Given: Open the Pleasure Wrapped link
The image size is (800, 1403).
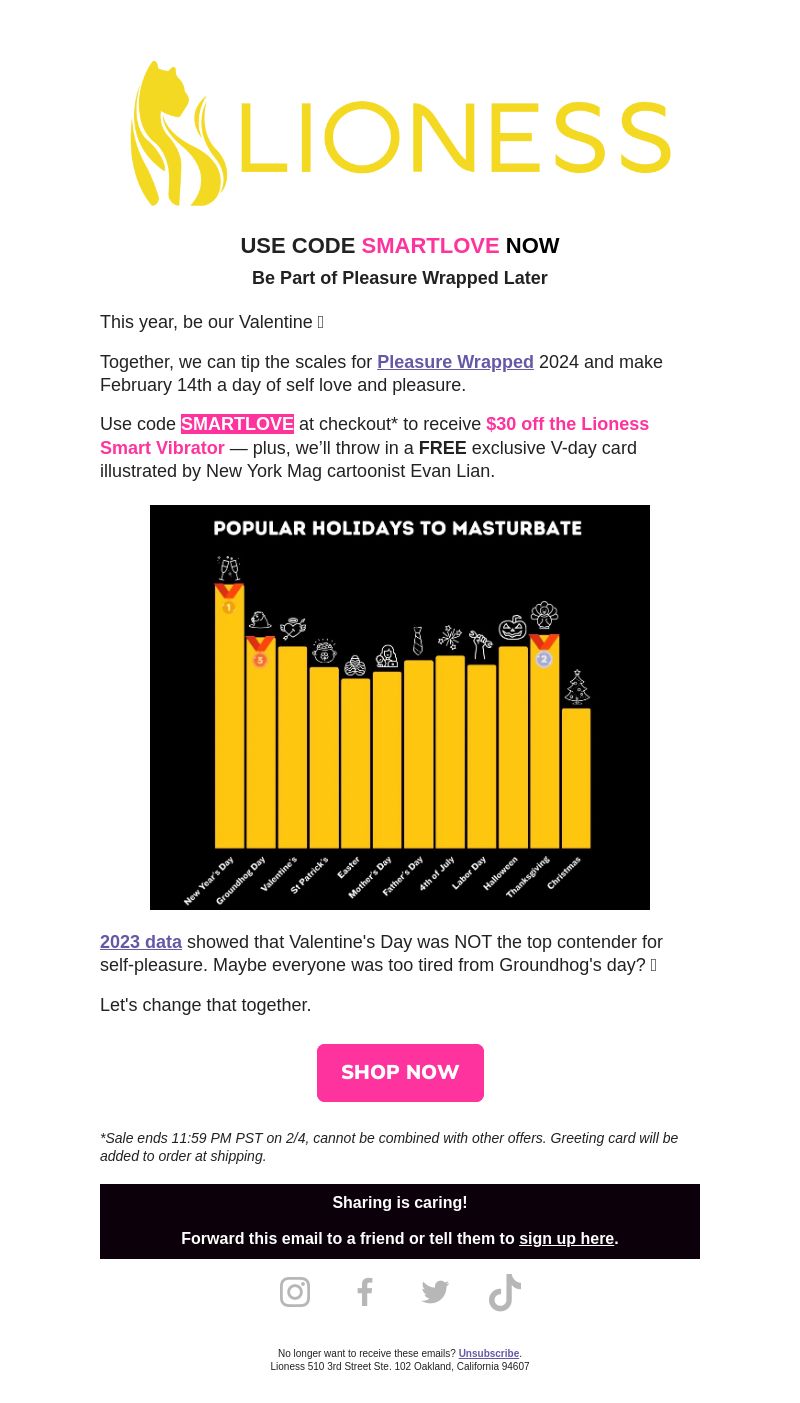Looking at the screenshot, I should (x=455, y=362).
